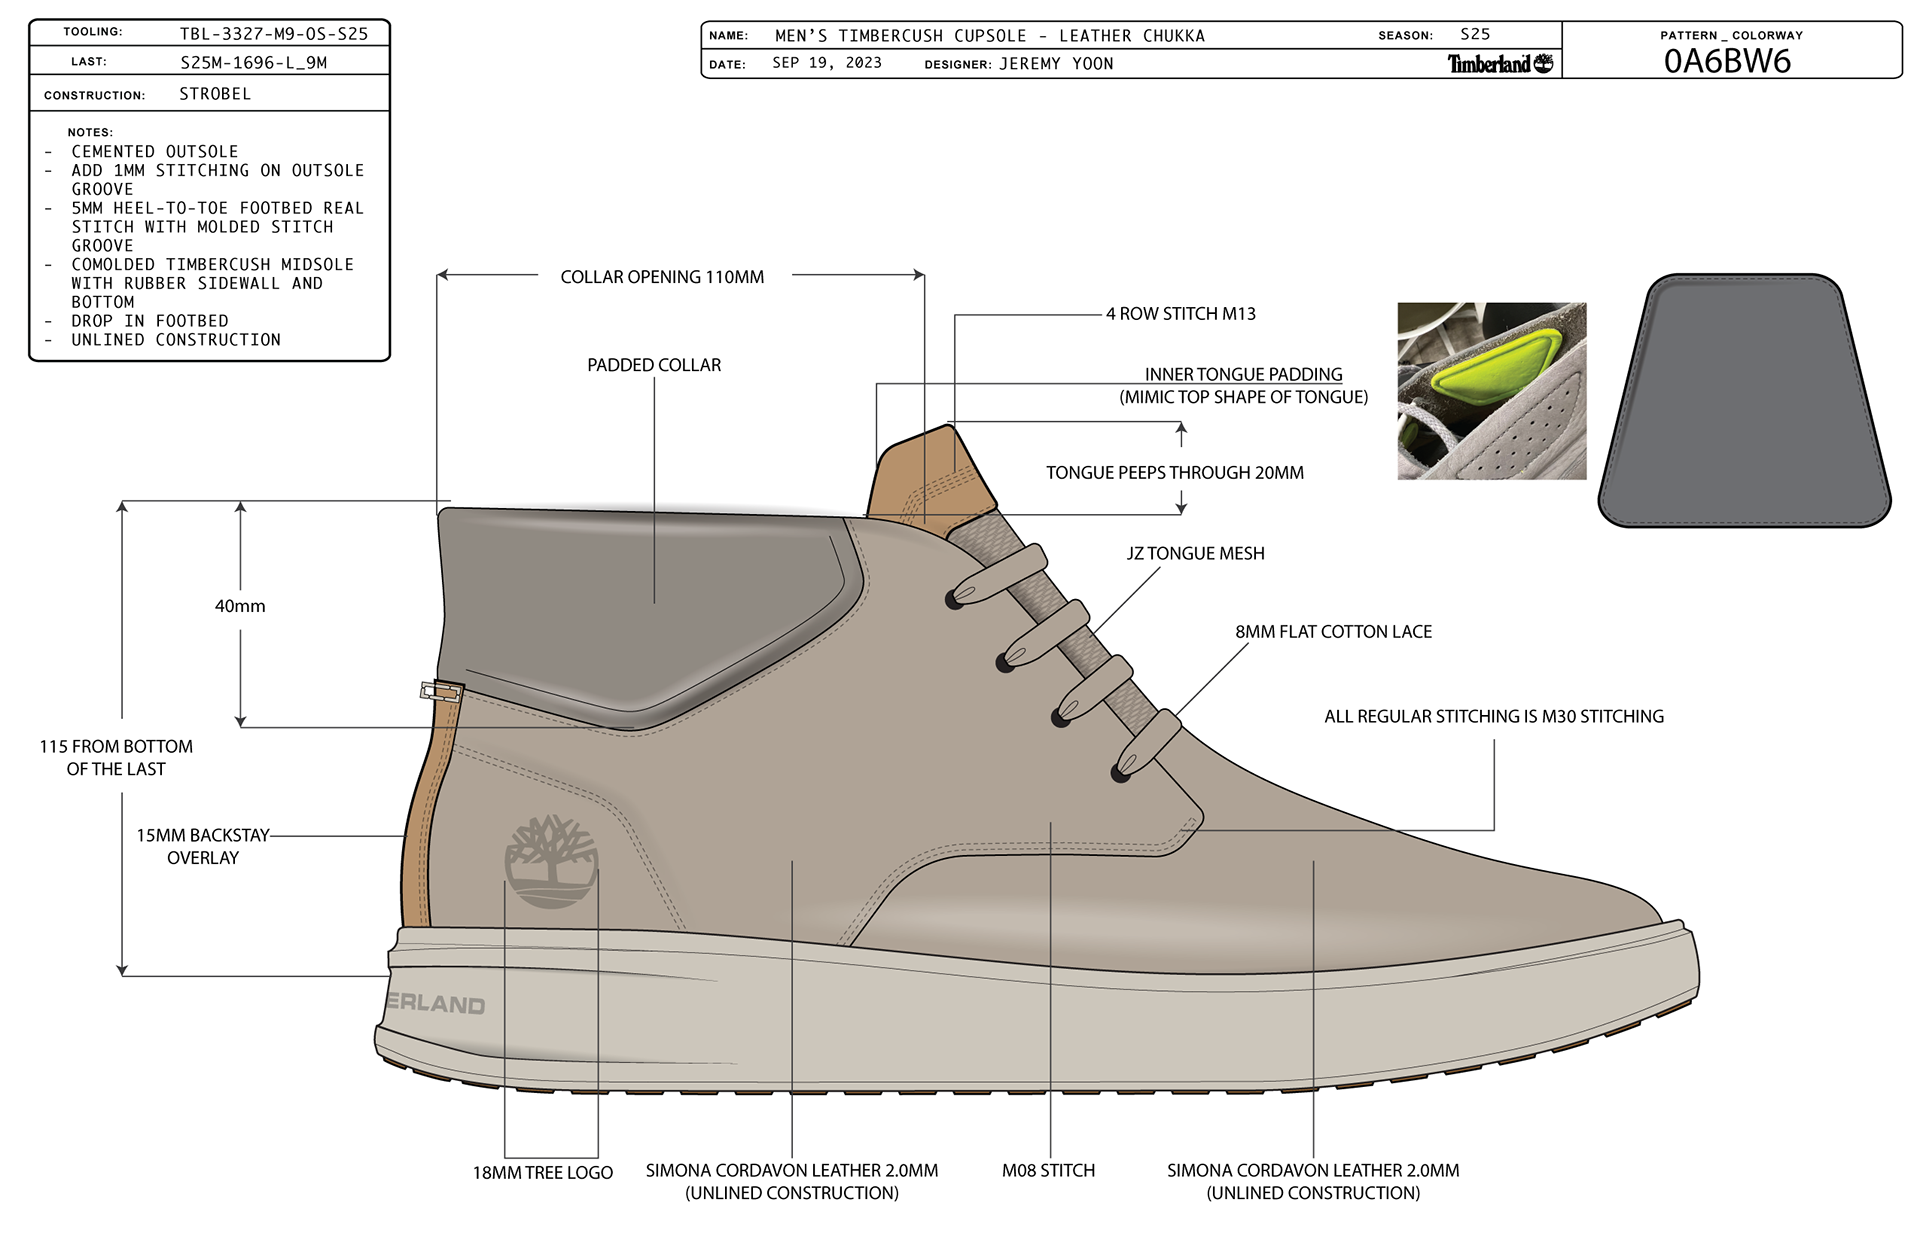The width and height of the screenshot is (1920, 1242).
Task: Click the 15MM BACKSTAY OVERLAY label
Action: coord(203,846)
